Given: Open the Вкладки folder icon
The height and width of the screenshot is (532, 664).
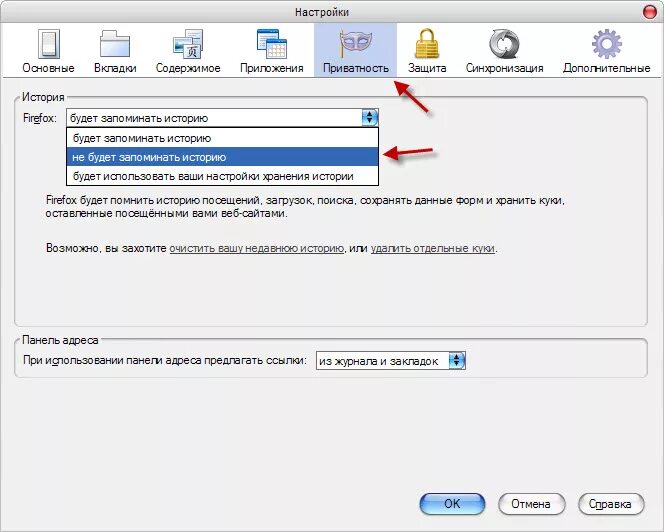Looking at the screenshot, I should click(115, 44).
